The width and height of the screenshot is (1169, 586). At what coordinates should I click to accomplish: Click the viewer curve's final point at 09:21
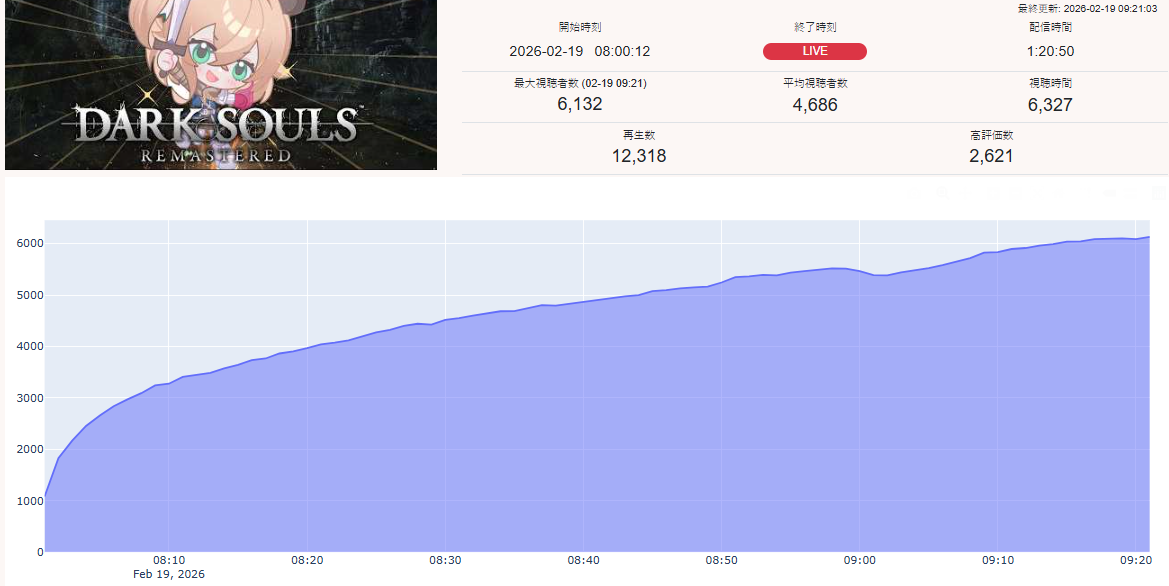pyautogui.click(x=1149, y=237)
